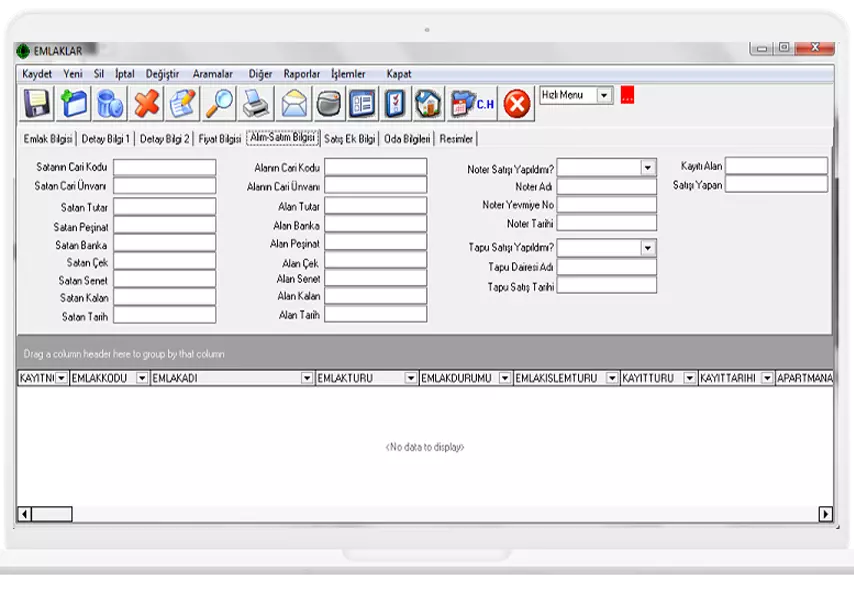Image resolution: width=854 pixels, height=591 pixels.
Task: Click the magnifying glass search icon
Action: (219, 103)
